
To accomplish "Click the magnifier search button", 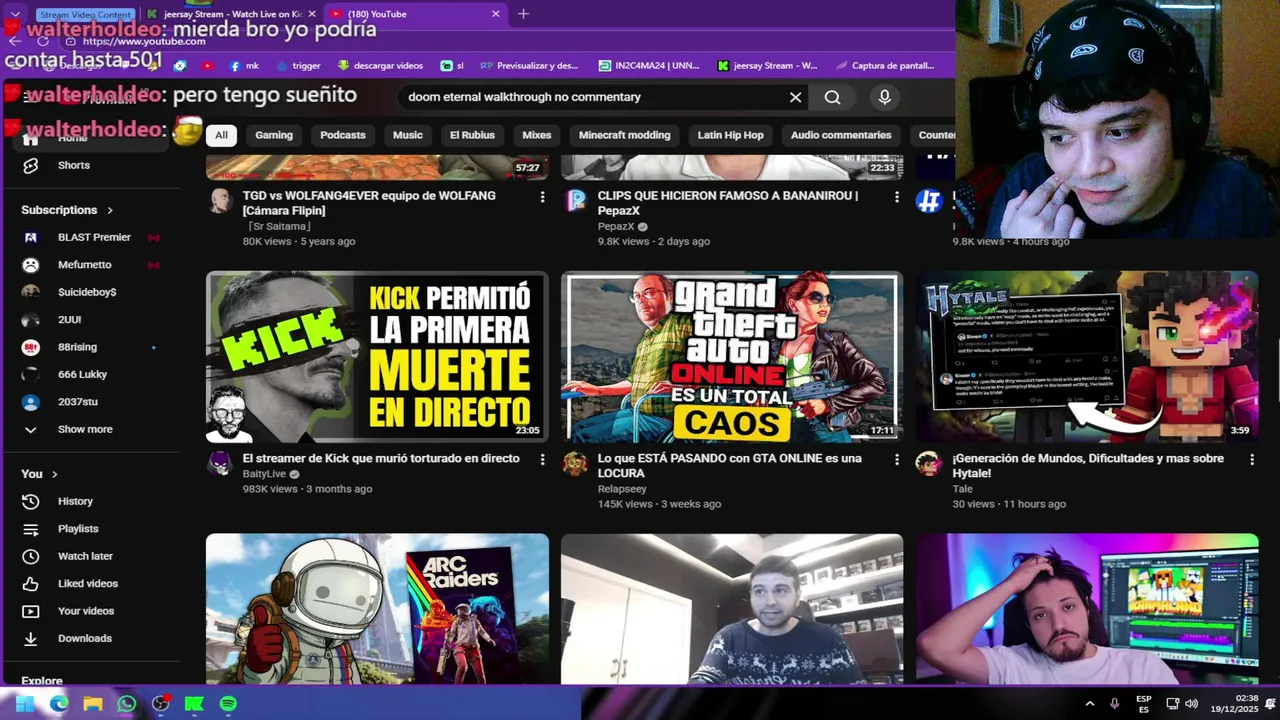I will [832, 97].
